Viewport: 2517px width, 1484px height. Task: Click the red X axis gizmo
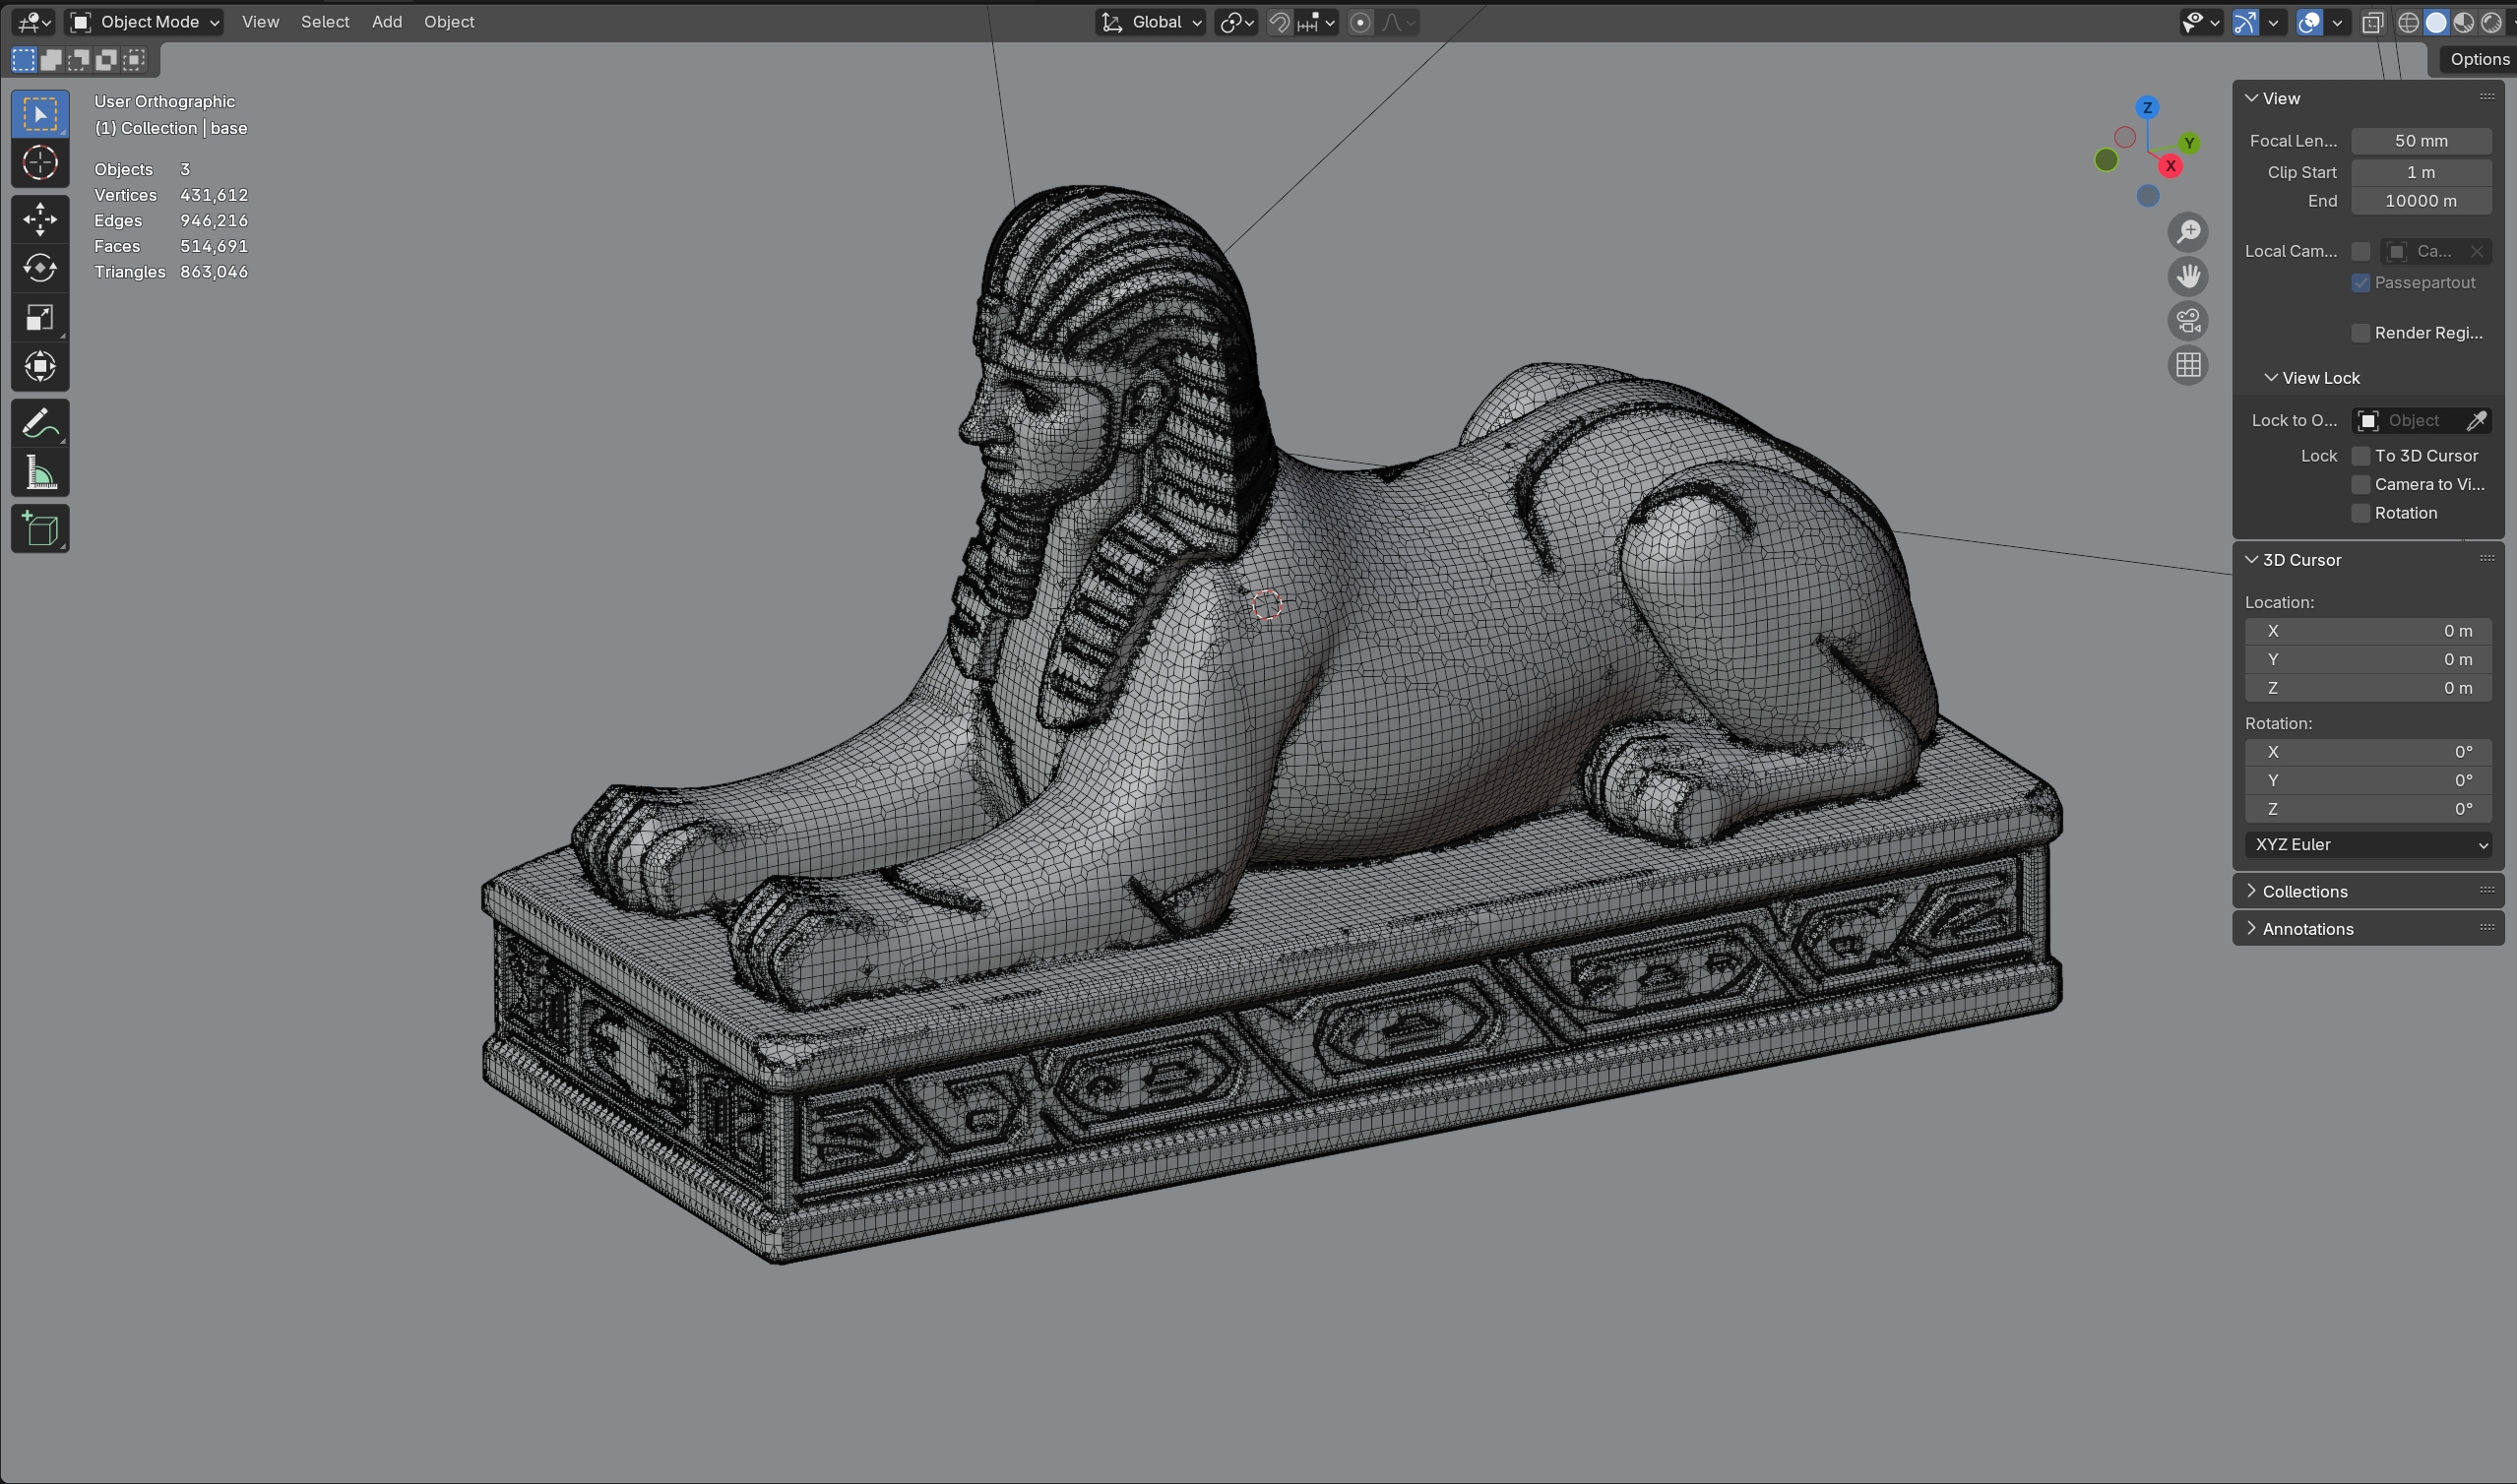pyautogui.click(x=2170, y=166)
